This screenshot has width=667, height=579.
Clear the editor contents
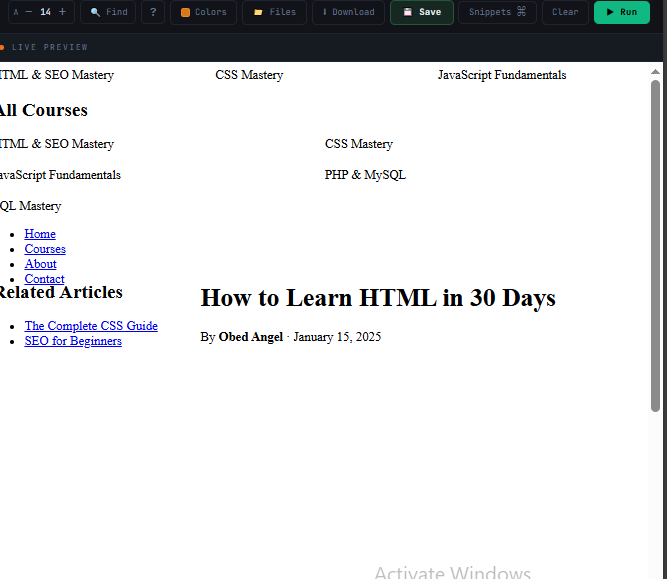click(x=565, y=12)
